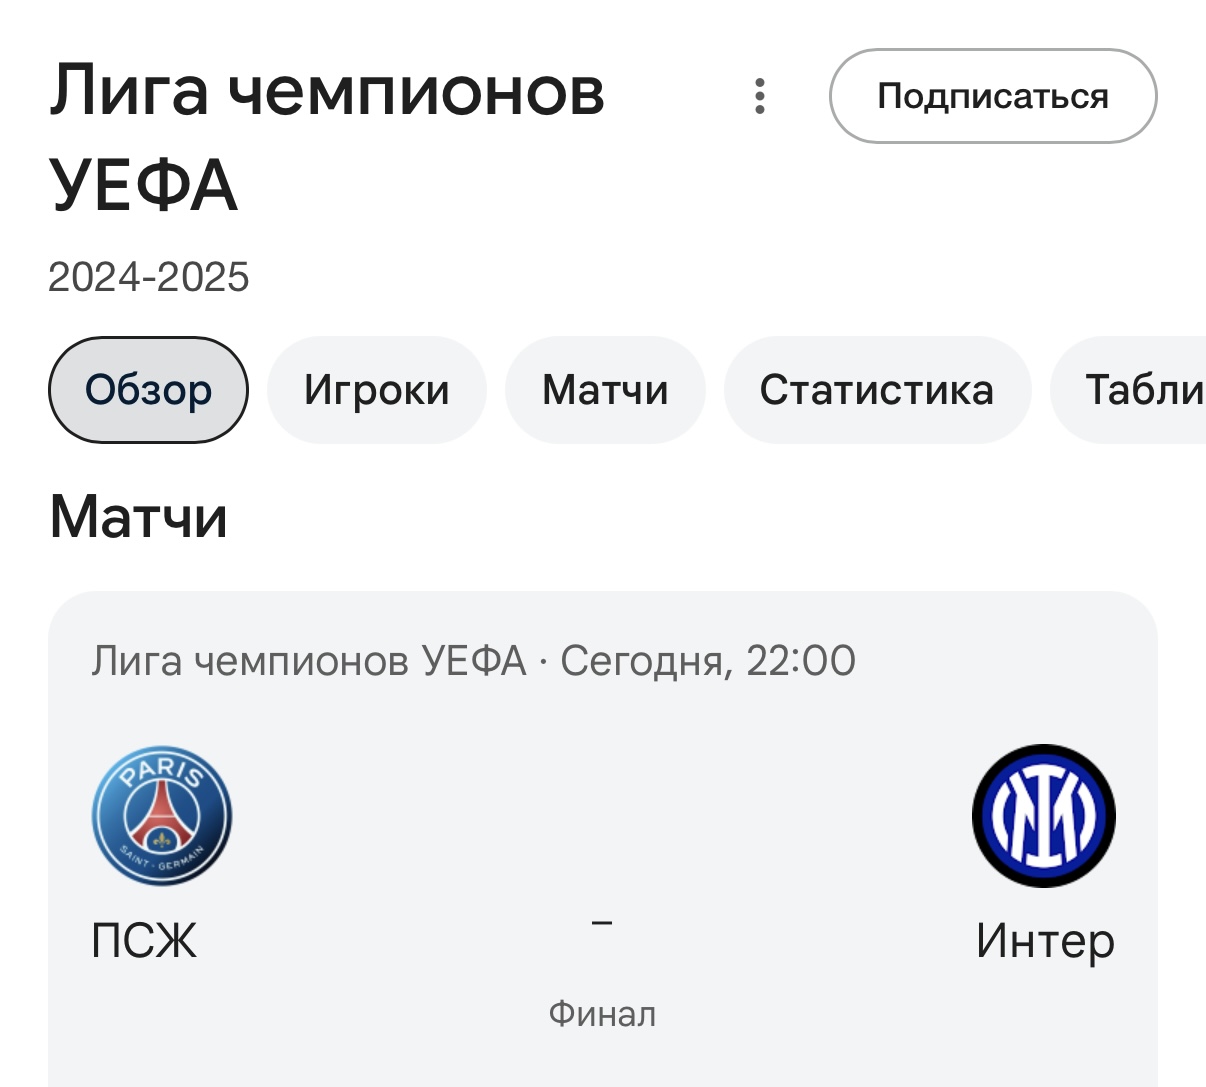The height and width of the screenshot is (1087, 1206).
Task: Switch to the Игроки tab
Action: 376,390
